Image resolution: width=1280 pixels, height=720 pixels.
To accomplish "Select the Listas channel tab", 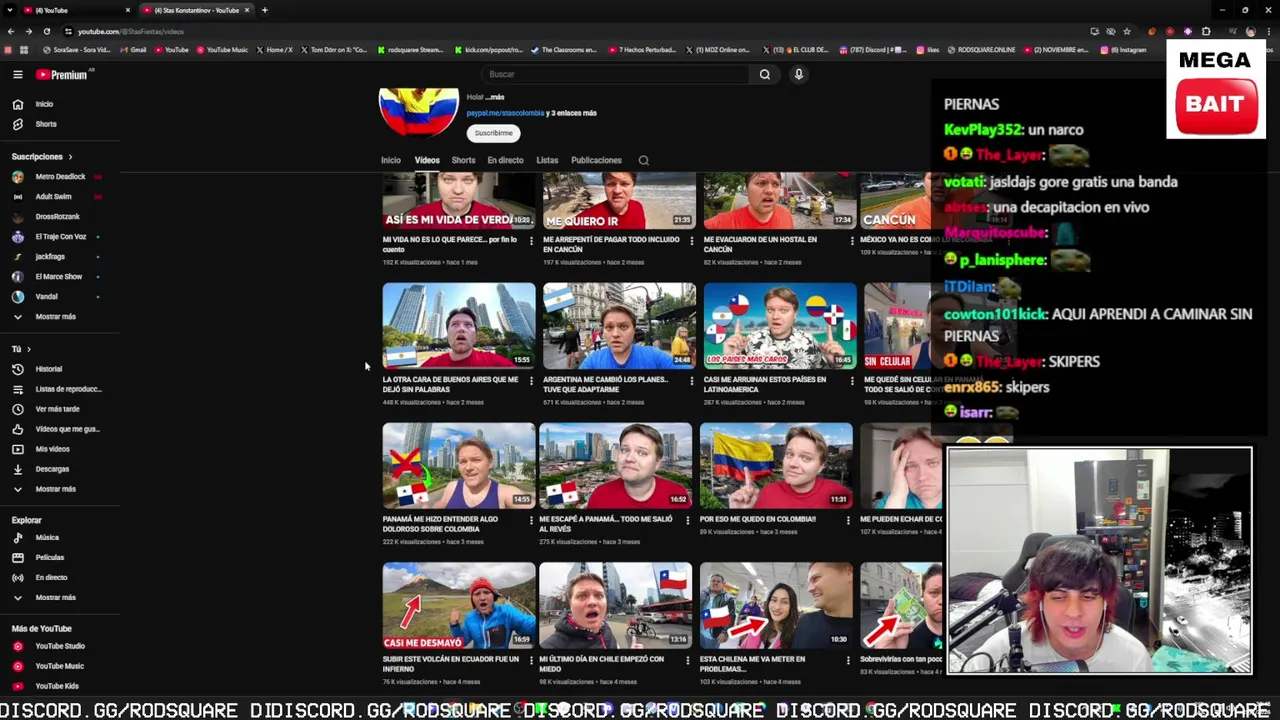I will pos(547,160).
